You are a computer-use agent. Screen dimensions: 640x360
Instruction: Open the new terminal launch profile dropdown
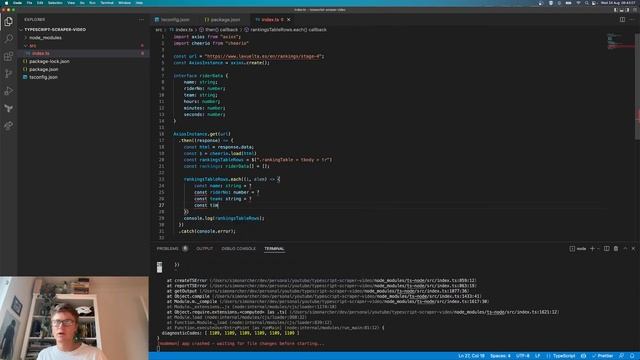coord(598,249)
